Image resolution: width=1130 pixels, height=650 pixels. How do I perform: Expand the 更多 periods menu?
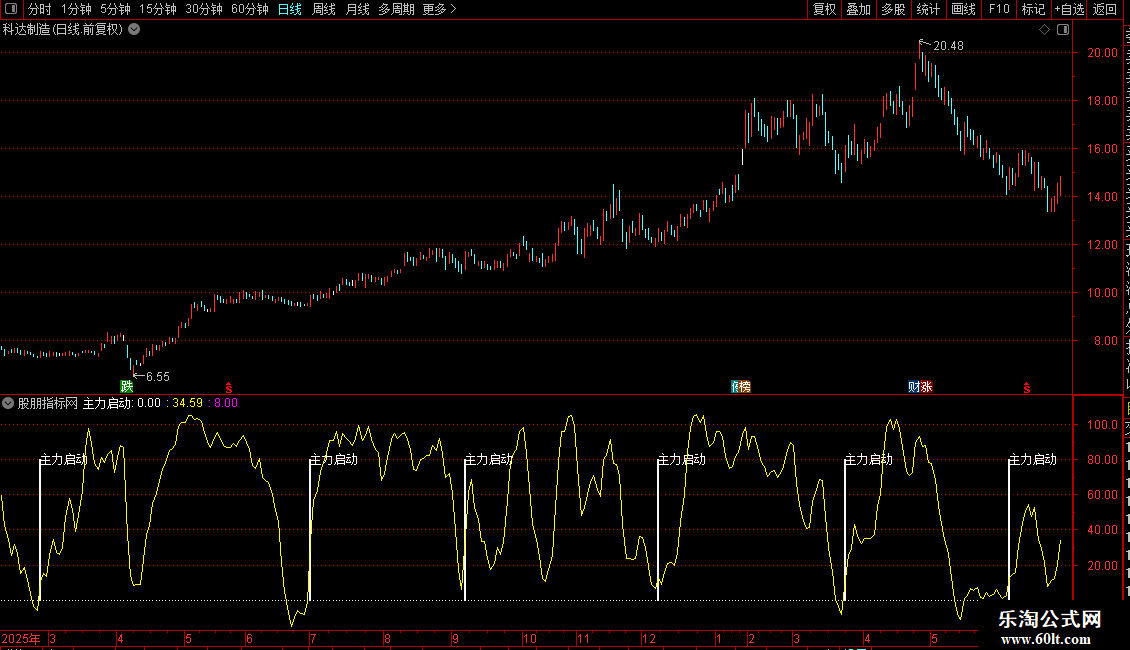440,9
